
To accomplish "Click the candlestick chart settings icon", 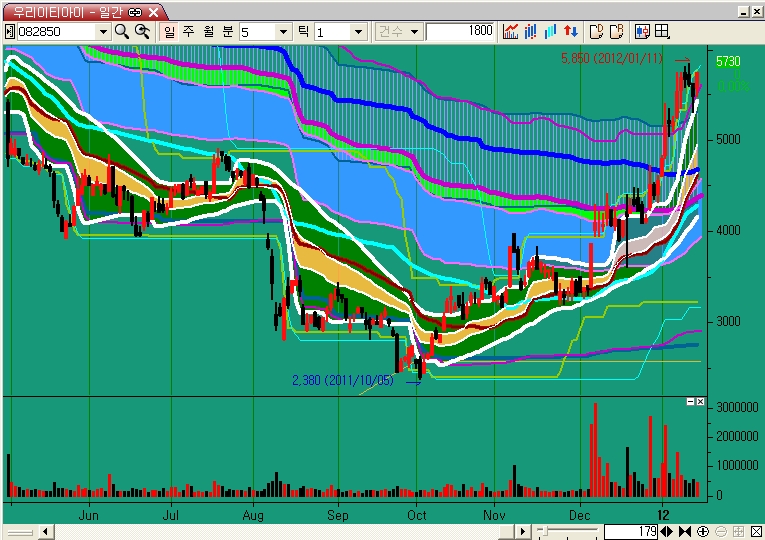I will click(x=642, y=31).
